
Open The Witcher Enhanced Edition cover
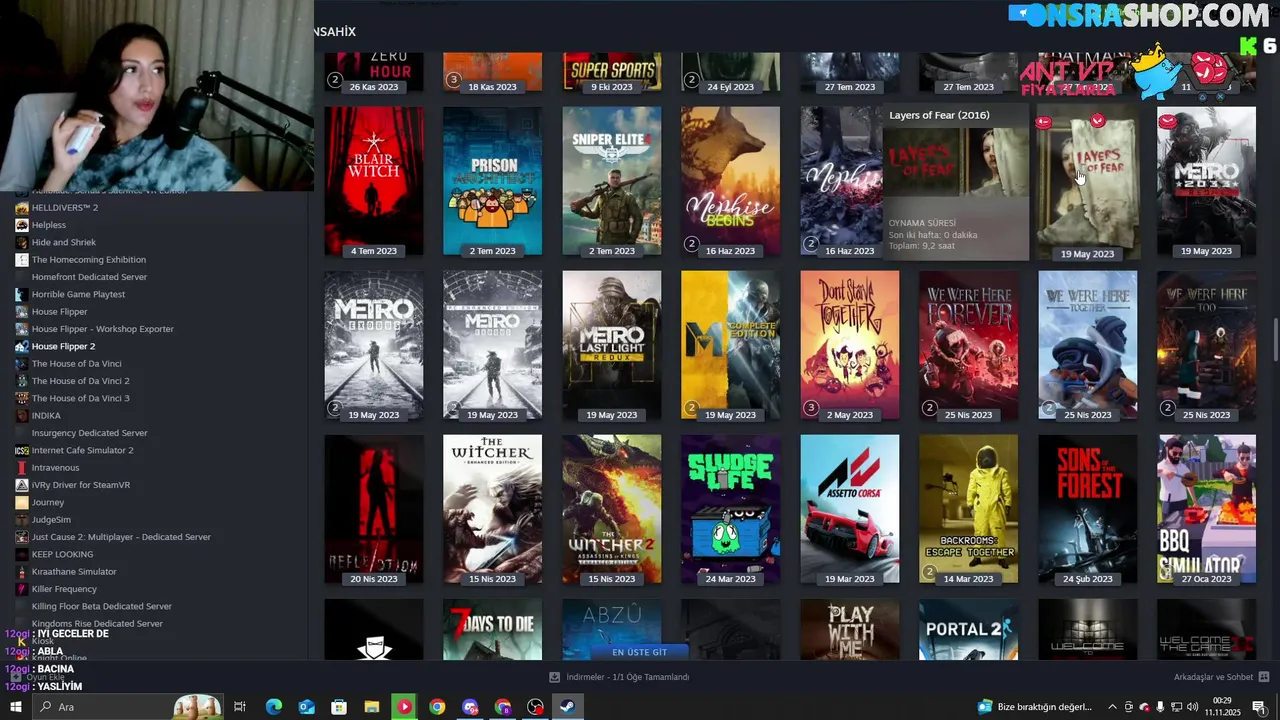coord(492,509)
